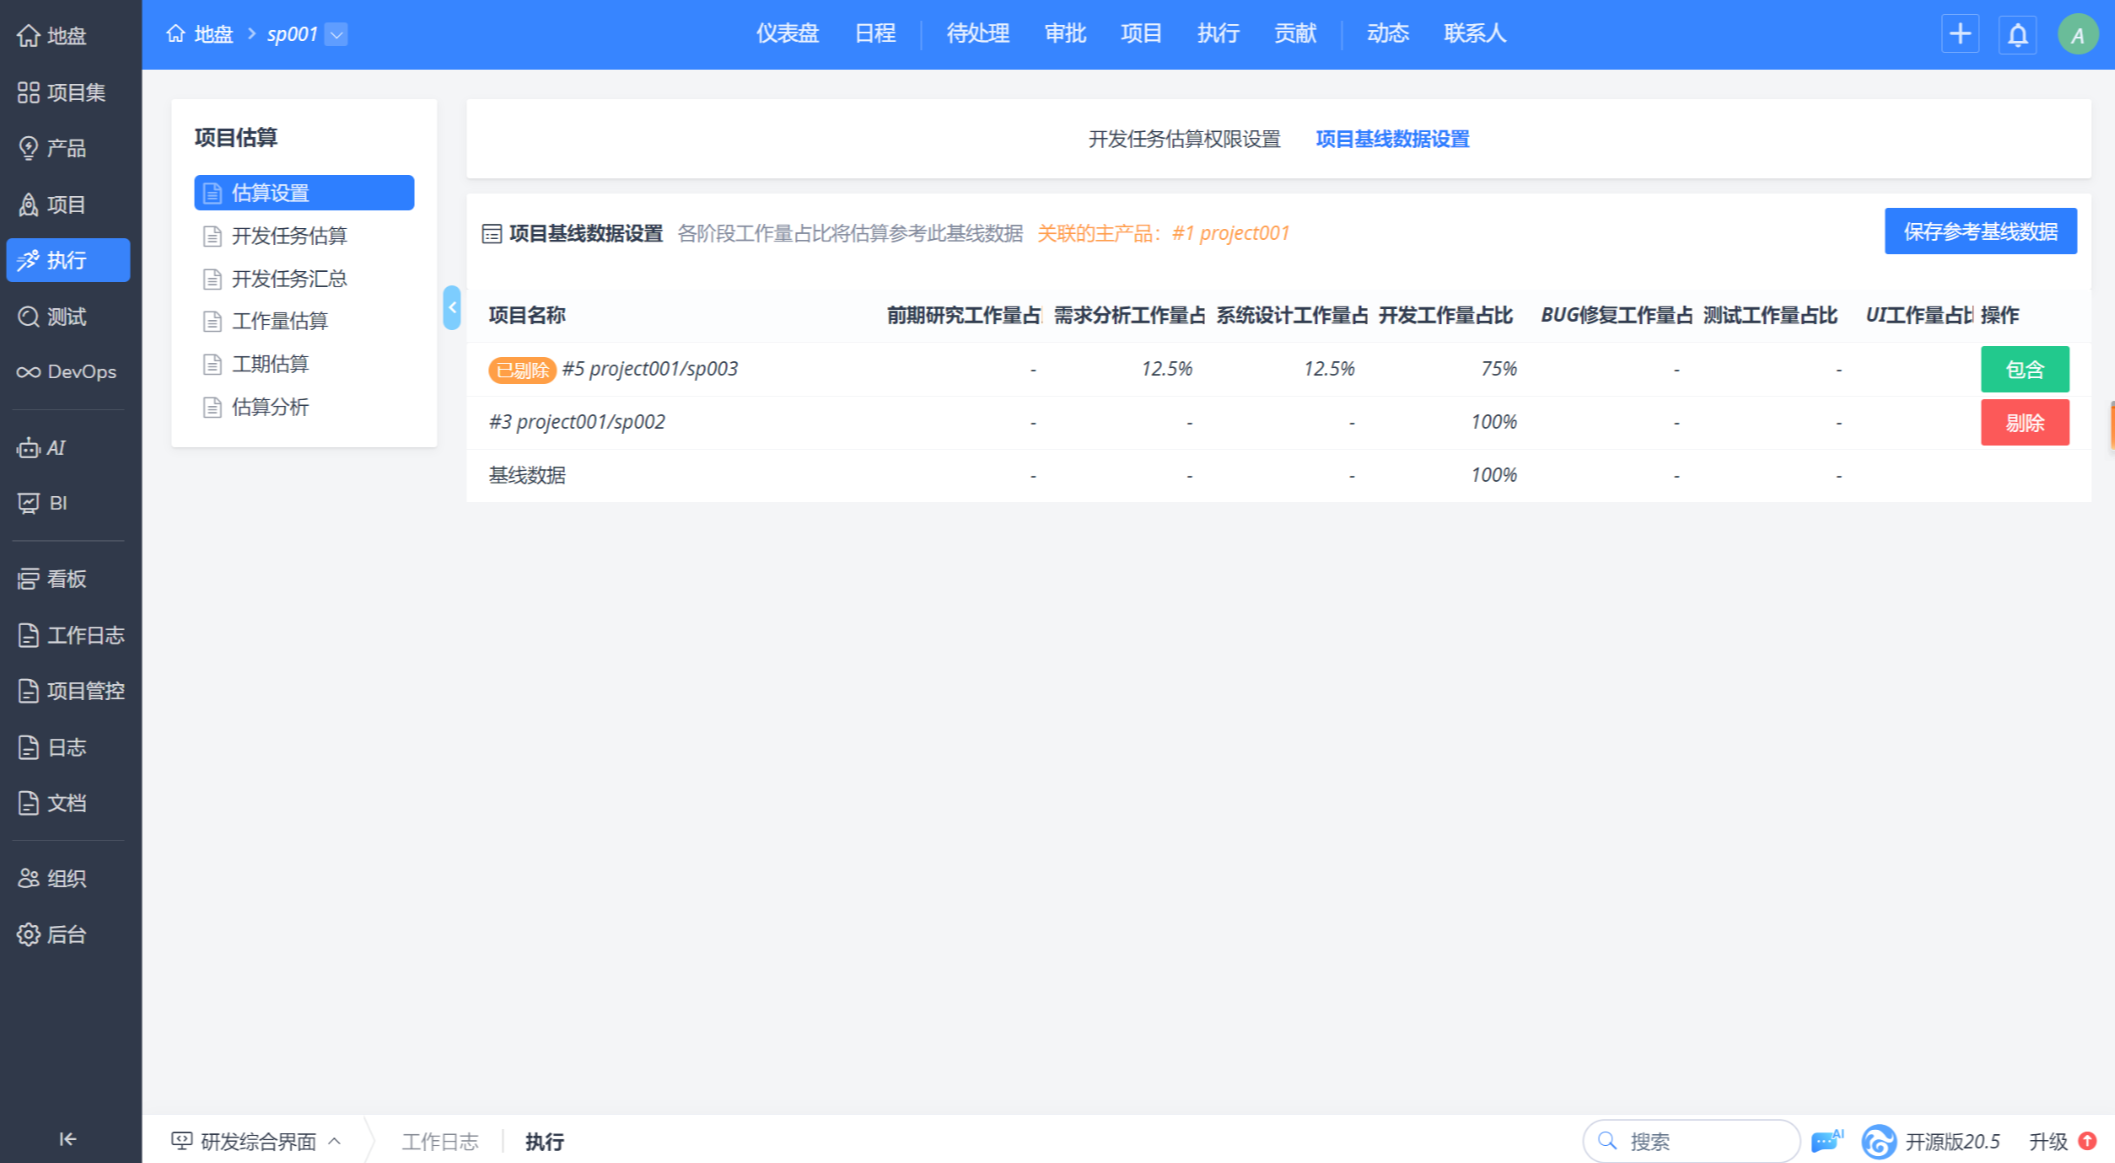This screenshot has width=2115, height=1163.
Task: Open the DevOps sidebar module
Action: tap(67, 372)
